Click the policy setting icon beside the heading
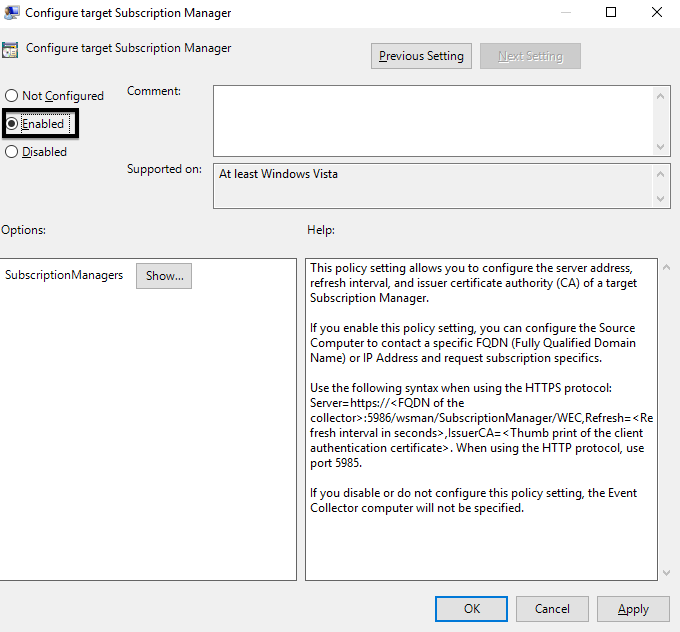The width and height of the screenshot is (680, 632). (10, 50)
